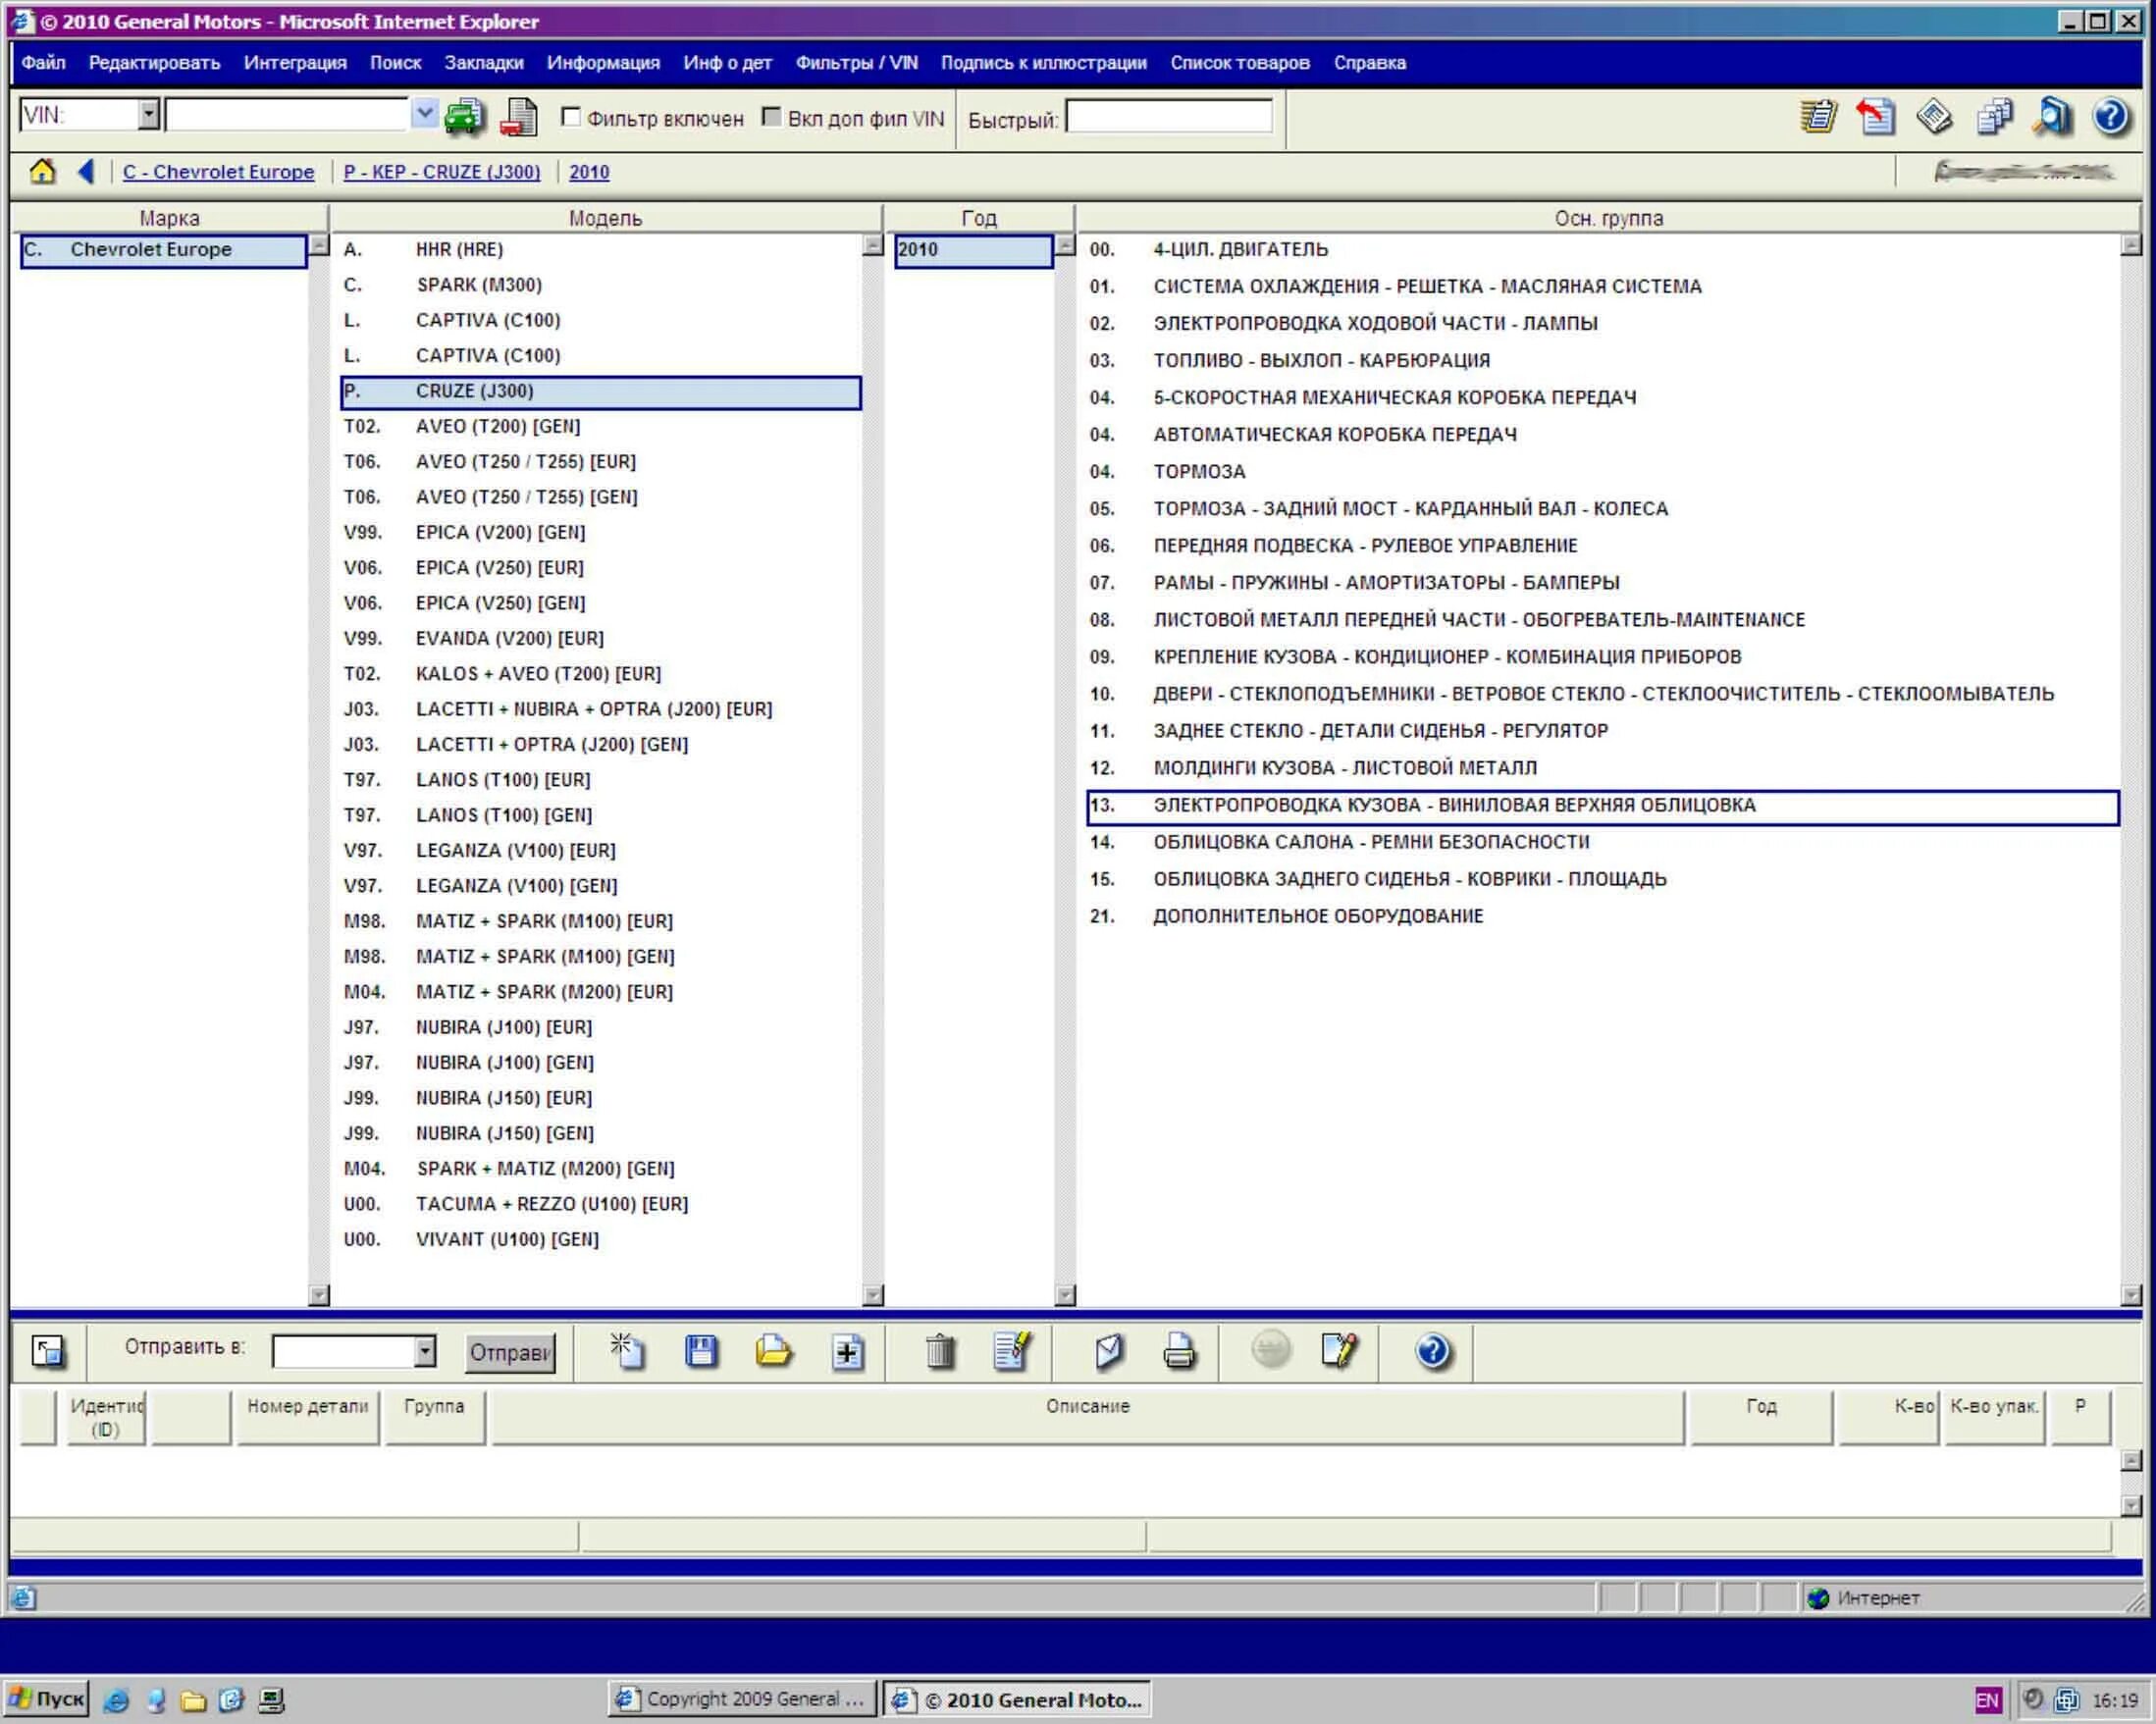
Task: Toggle the 'Вкл доп фил VIN' checkbox
Action: (771, 117)
